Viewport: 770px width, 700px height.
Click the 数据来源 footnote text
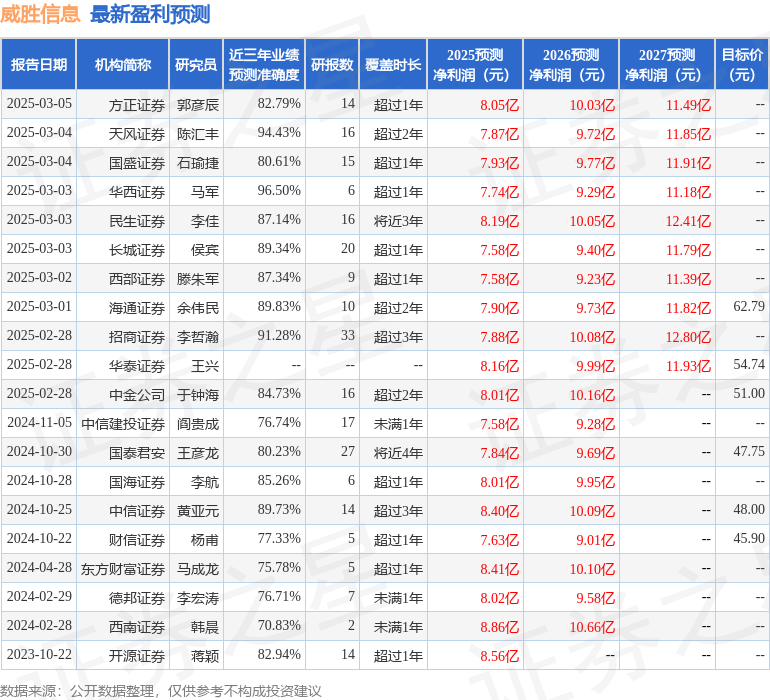(161, 691)
